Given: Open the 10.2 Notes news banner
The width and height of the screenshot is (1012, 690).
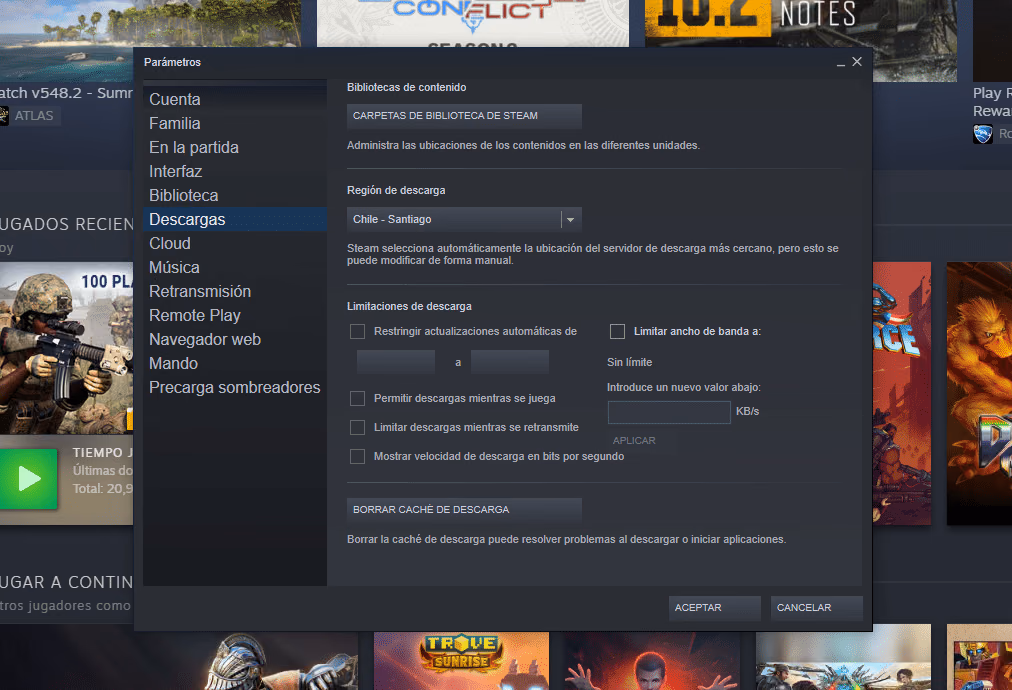Looking at the screenshot, I should pyautogui.click(x=800, y=40).
